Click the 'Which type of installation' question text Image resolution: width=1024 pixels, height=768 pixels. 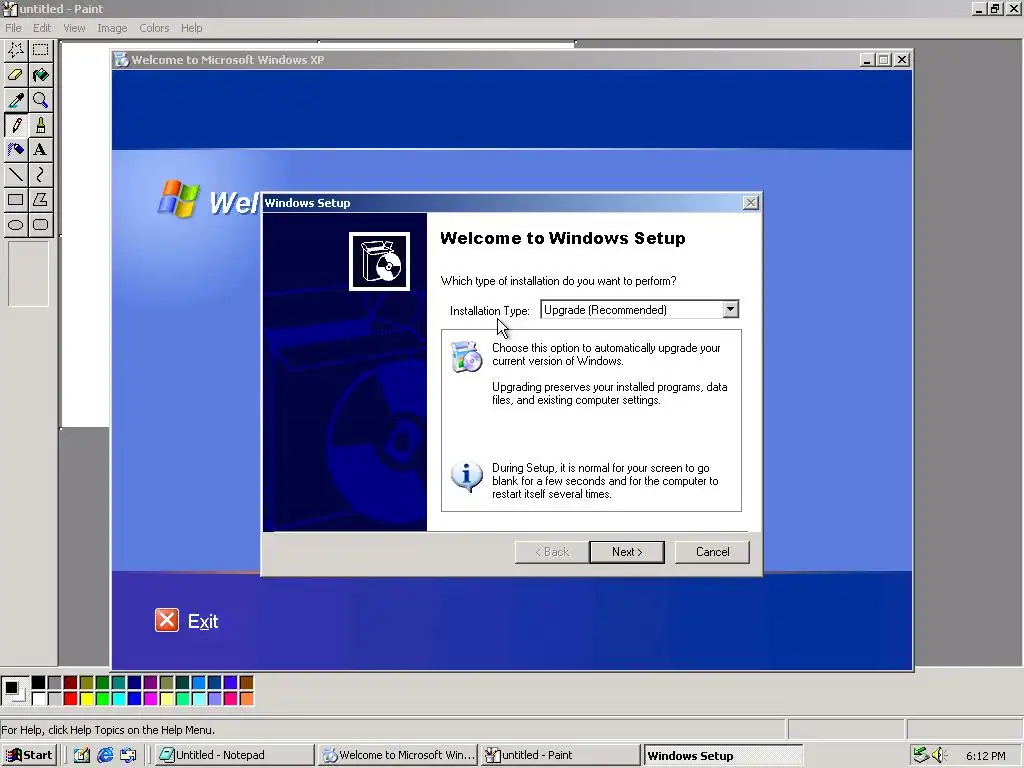pyautogui.click(x=558, y=281)
